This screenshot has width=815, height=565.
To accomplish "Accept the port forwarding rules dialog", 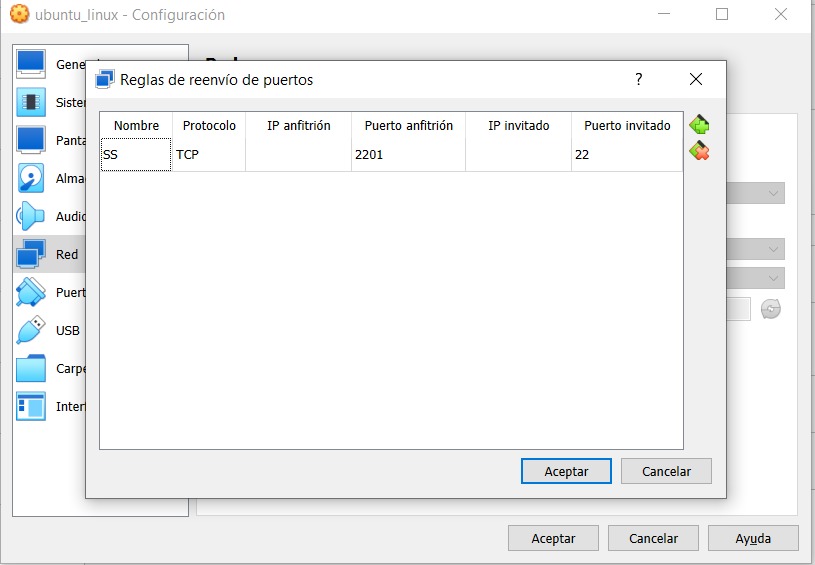I will (566, 471).
